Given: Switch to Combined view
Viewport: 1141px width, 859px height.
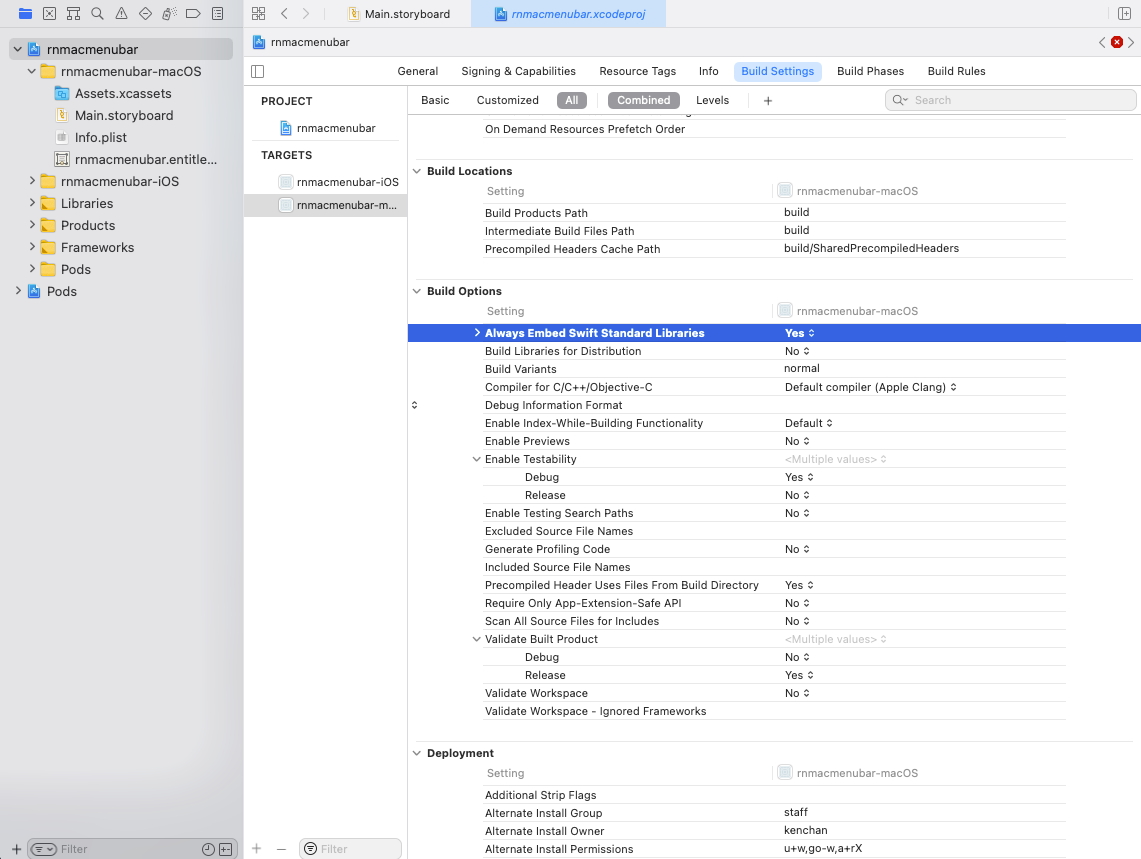Looking at the screenshot, I should click(x=644, y=100).
